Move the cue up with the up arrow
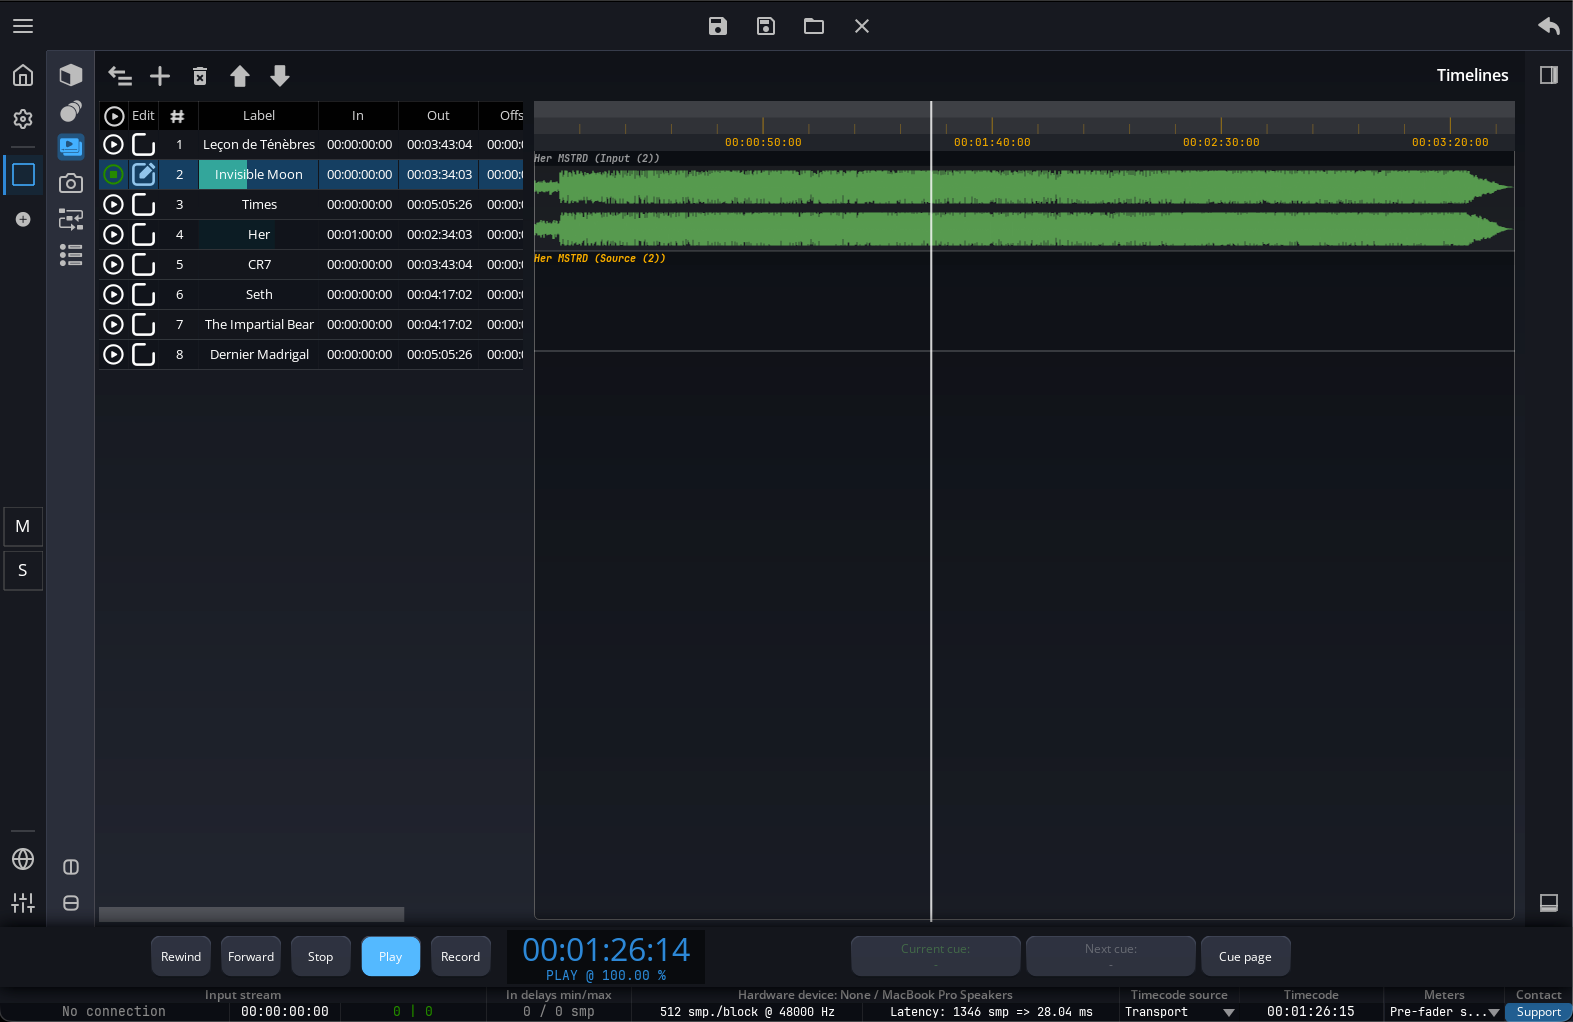 (x=240, y=76)
